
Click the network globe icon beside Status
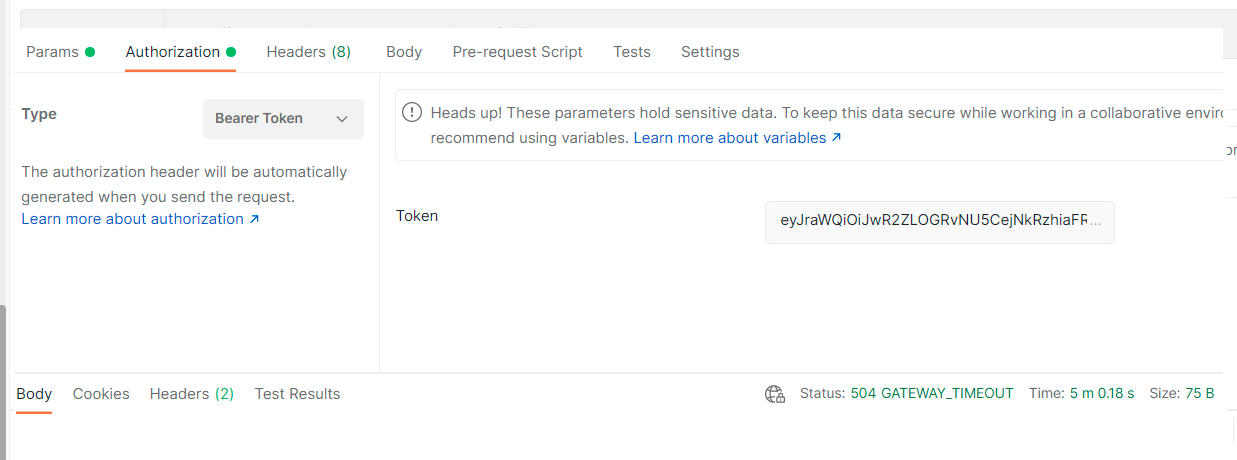pyautogui.click(x=775, y=394)
